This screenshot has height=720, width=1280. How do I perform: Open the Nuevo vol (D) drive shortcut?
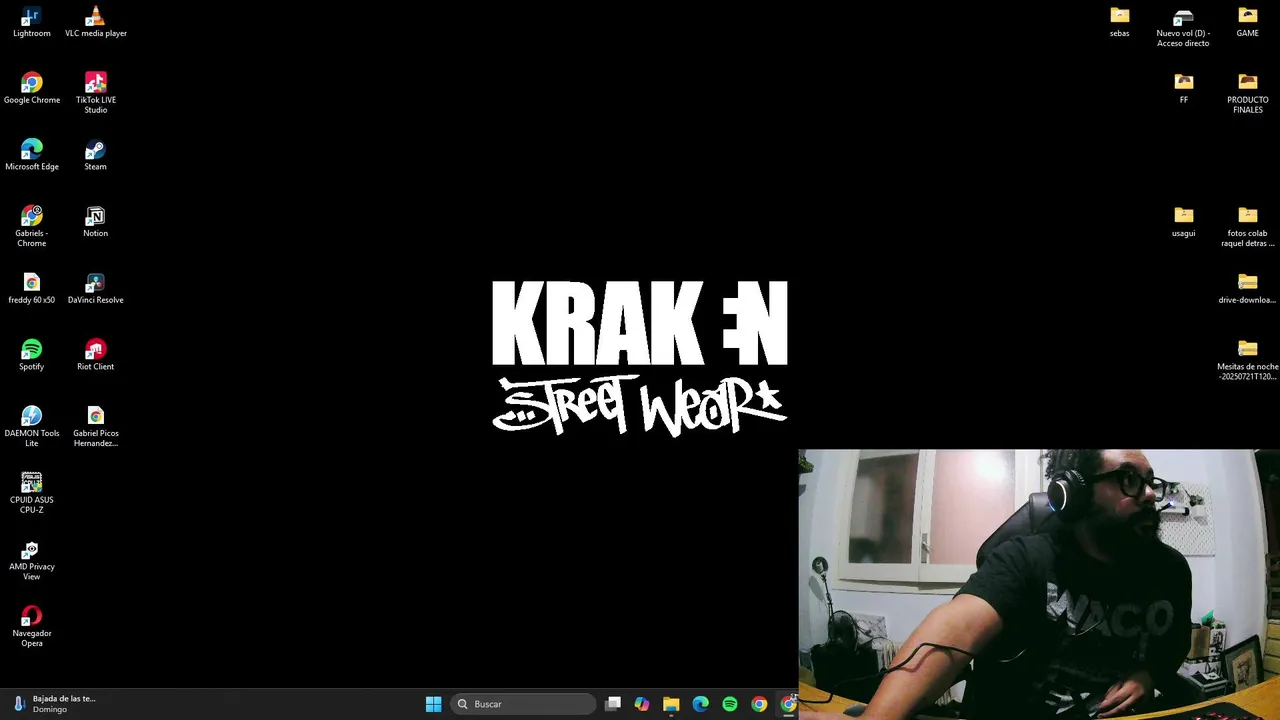pyautogui.click(x=1183, y=27)
